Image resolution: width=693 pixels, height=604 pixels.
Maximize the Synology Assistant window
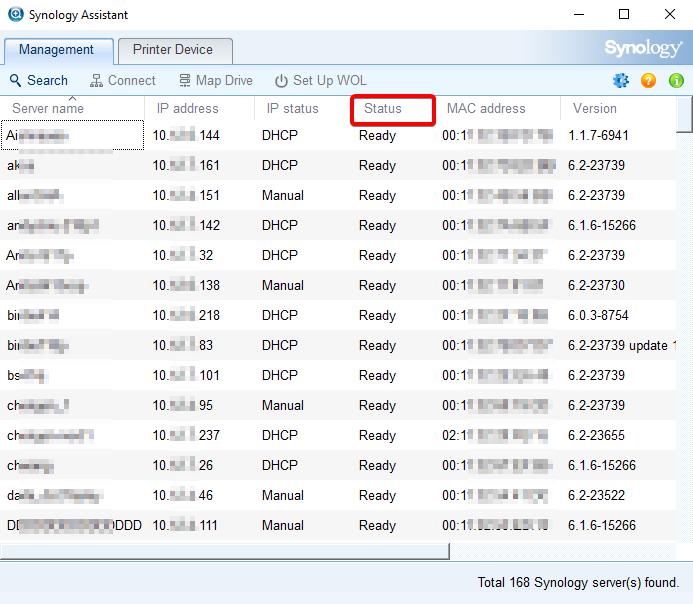tap(624, 15)
